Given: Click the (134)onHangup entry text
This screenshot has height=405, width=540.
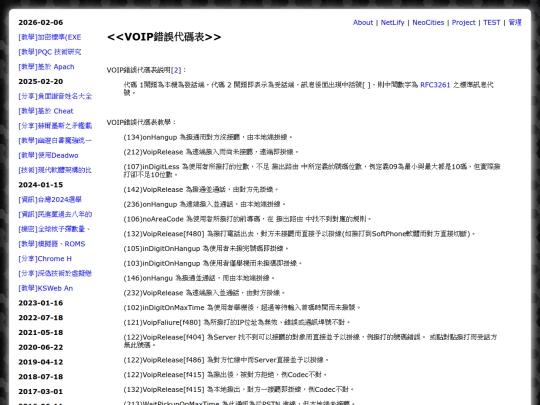Looking at the screenshot, I should (x=208, y=137).
